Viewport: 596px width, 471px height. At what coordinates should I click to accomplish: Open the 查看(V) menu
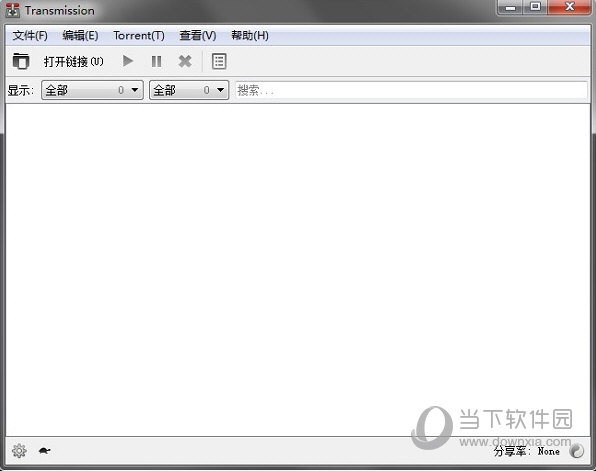pyautogui.click(x=198, y=36)
